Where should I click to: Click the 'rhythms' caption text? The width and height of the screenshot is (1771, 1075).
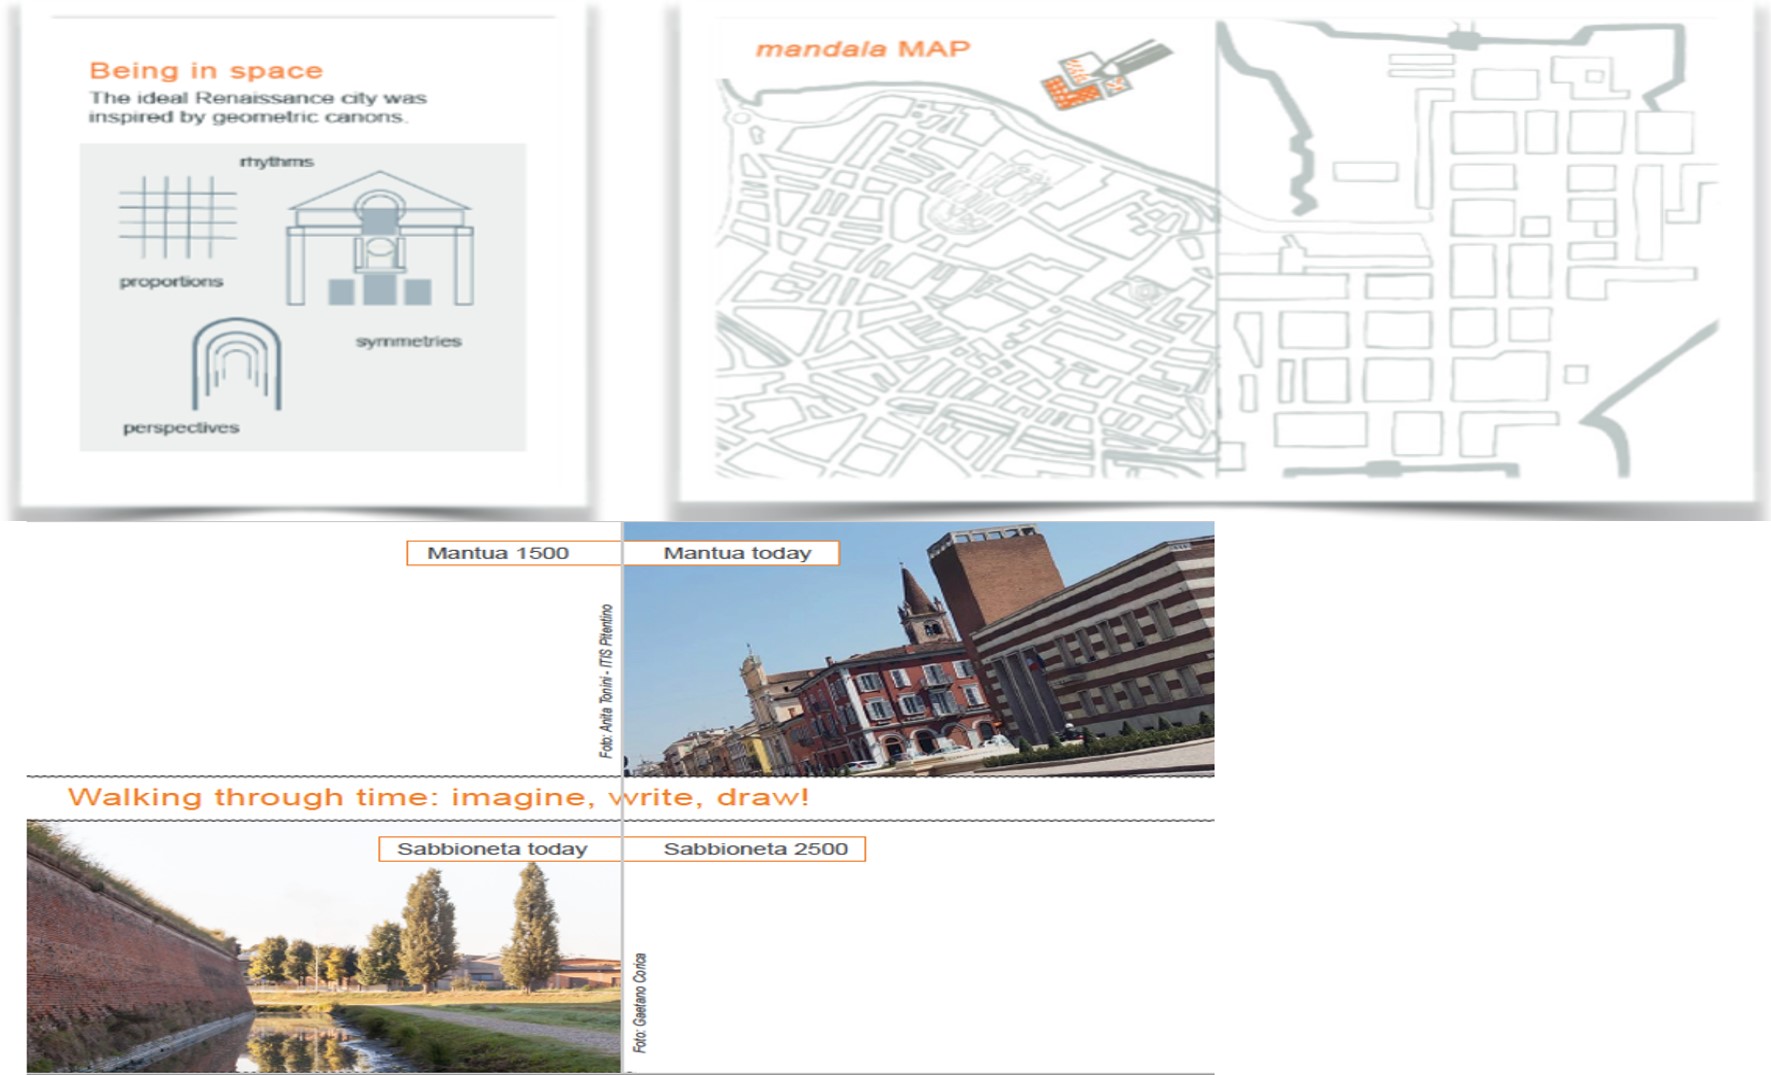pos(276,162)
